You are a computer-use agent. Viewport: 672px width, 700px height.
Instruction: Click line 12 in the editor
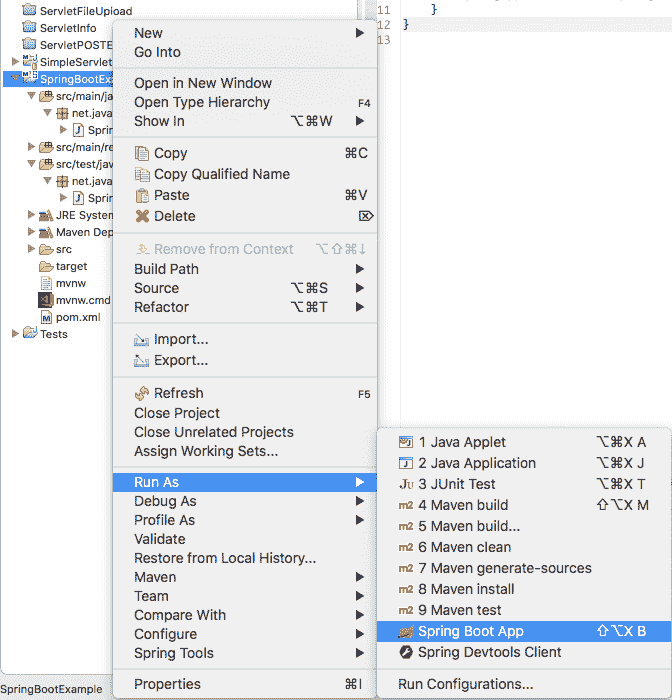point(536,25)
